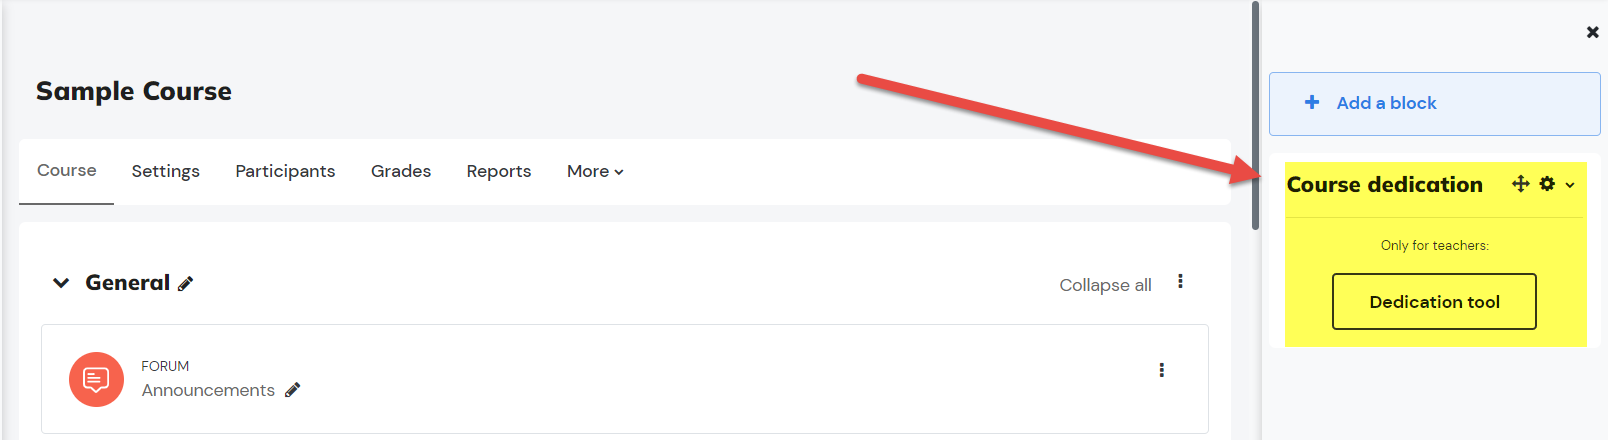Screen dimensions: 1608x440
Task: Edit the Announcements title pencil icon
Action: [292, 390]
